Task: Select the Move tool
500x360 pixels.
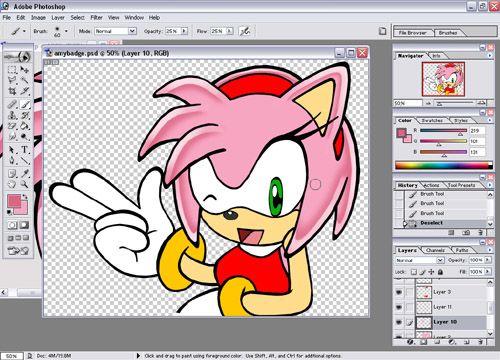Action: [x=25, y=70]
